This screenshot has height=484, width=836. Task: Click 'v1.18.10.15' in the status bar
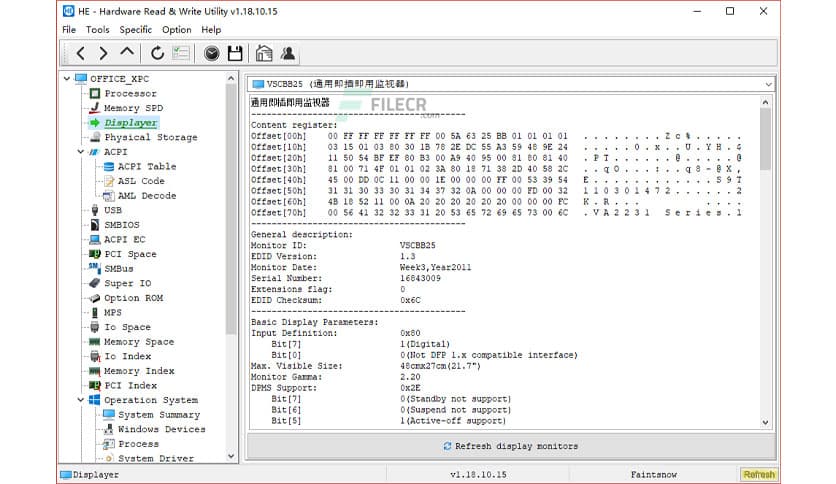coord(478,474)
